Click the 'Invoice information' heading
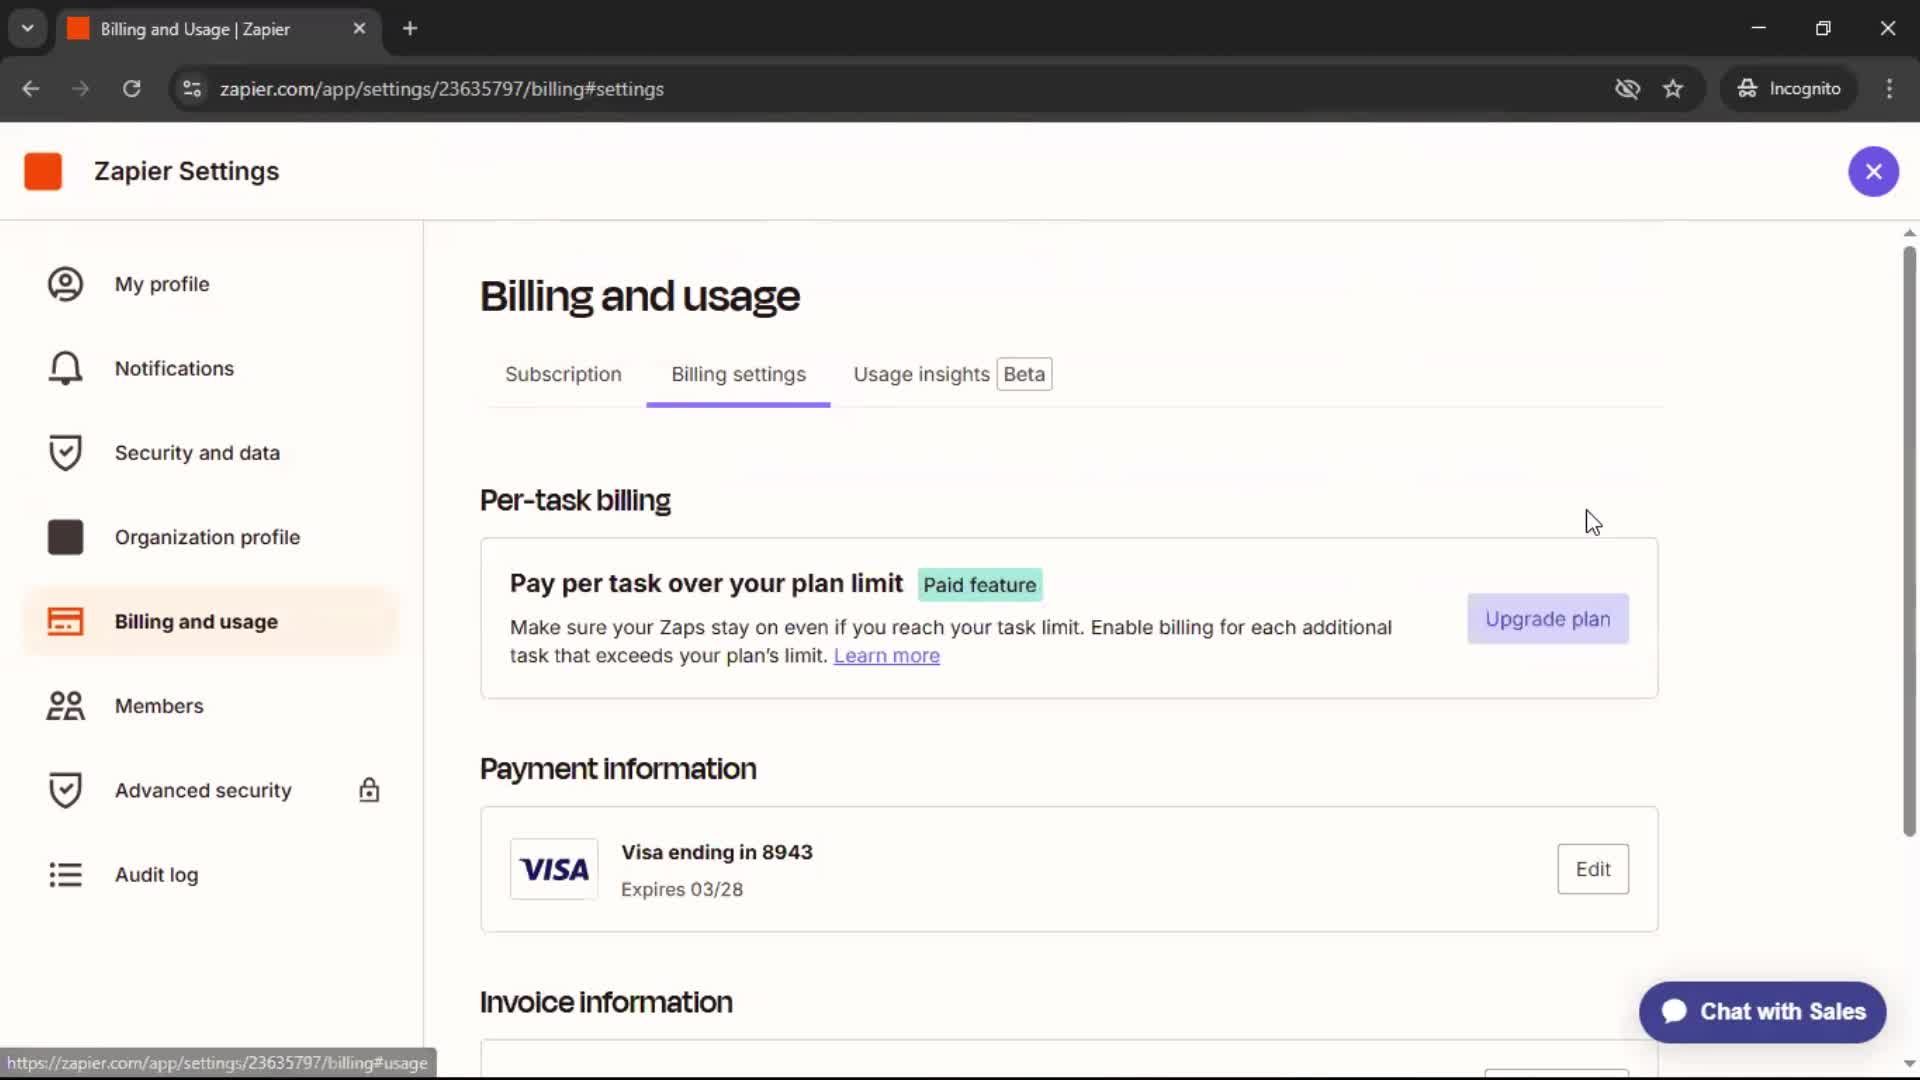 606,1002
